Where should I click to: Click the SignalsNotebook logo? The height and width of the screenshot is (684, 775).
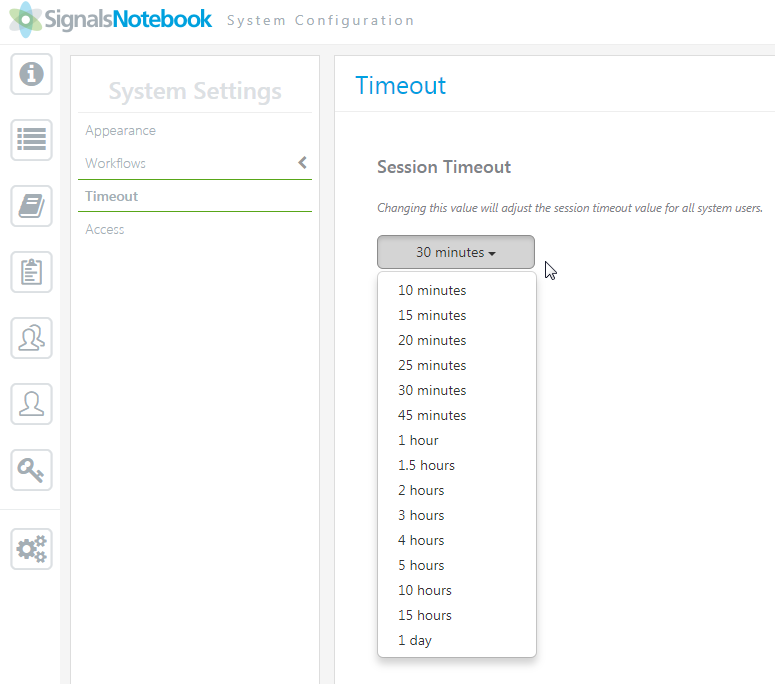pos(111,20)
